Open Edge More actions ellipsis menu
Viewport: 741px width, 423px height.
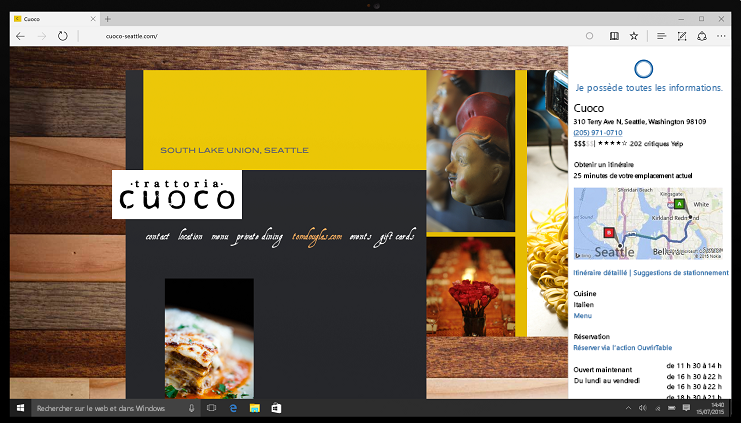coord(721,36)
